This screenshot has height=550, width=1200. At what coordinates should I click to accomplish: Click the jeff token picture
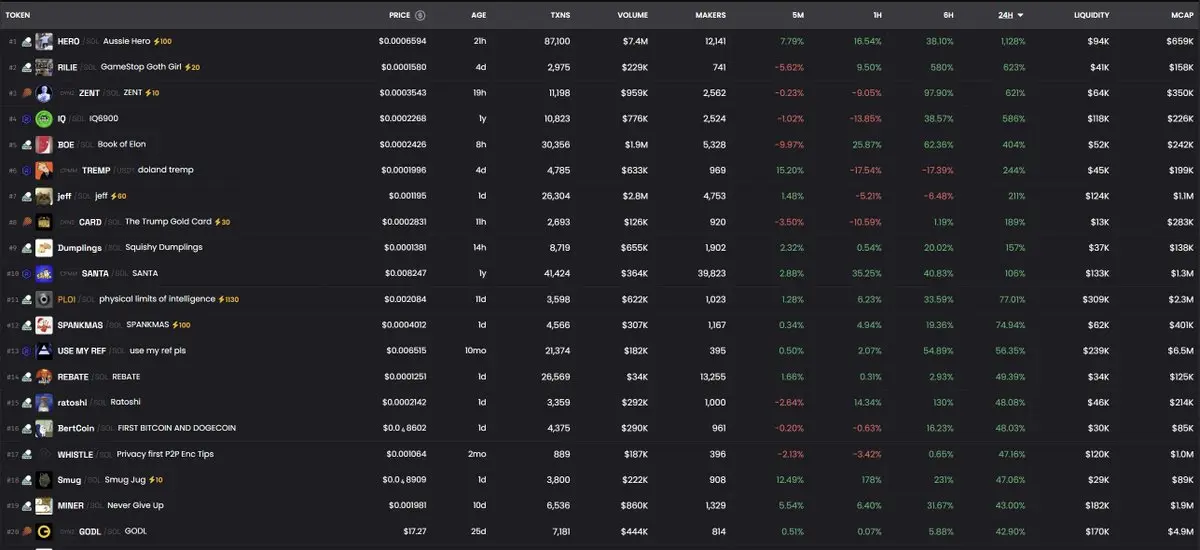click(x=44, y=196)
